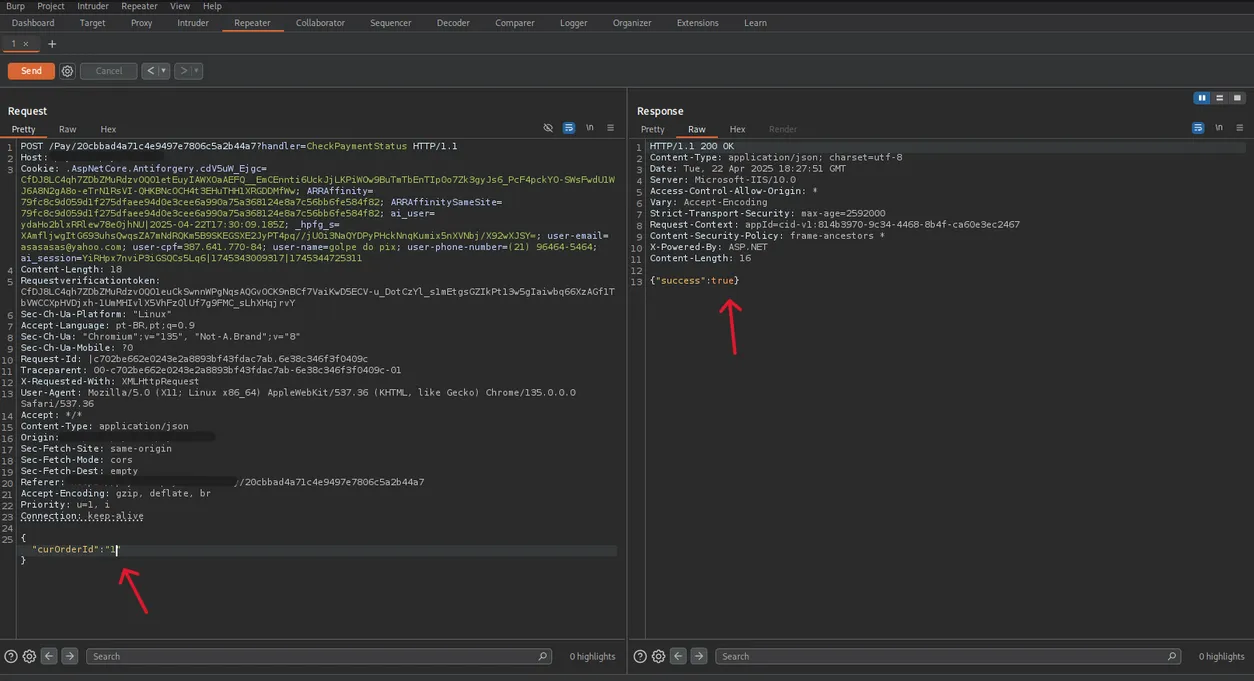
Task: Add a new Repeater tab
Action: (x=52, y=44)
